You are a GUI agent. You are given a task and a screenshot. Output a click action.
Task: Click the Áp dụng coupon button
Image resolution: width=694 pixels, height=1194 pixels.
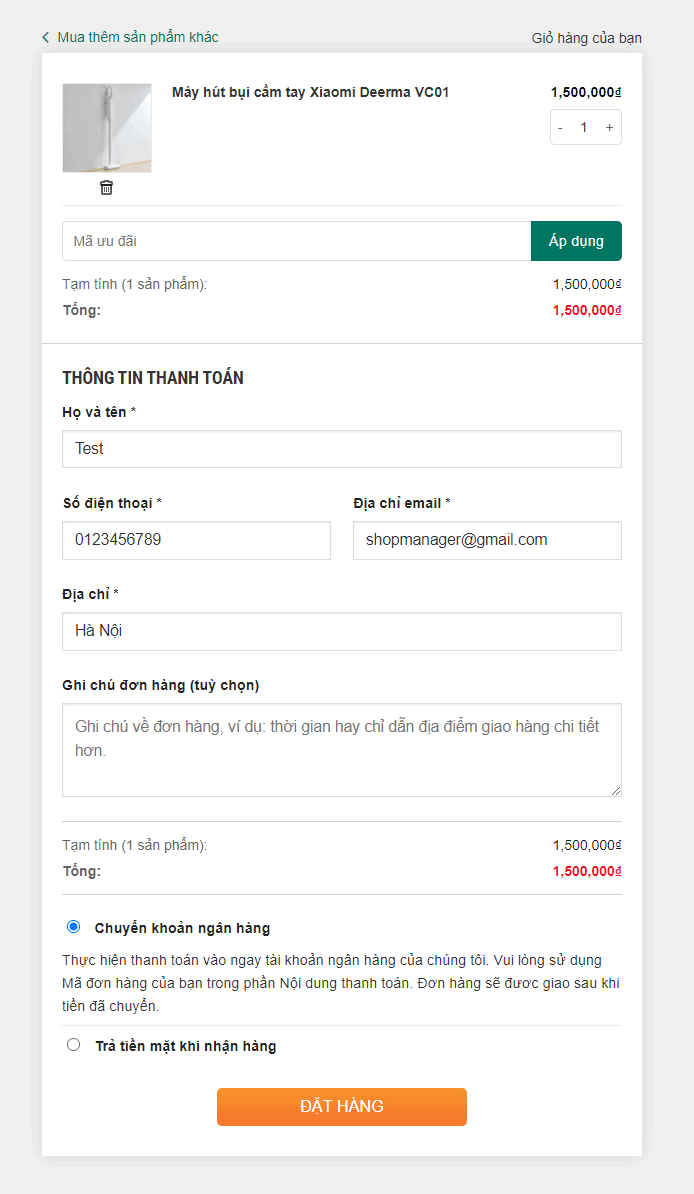pos(576,241)
